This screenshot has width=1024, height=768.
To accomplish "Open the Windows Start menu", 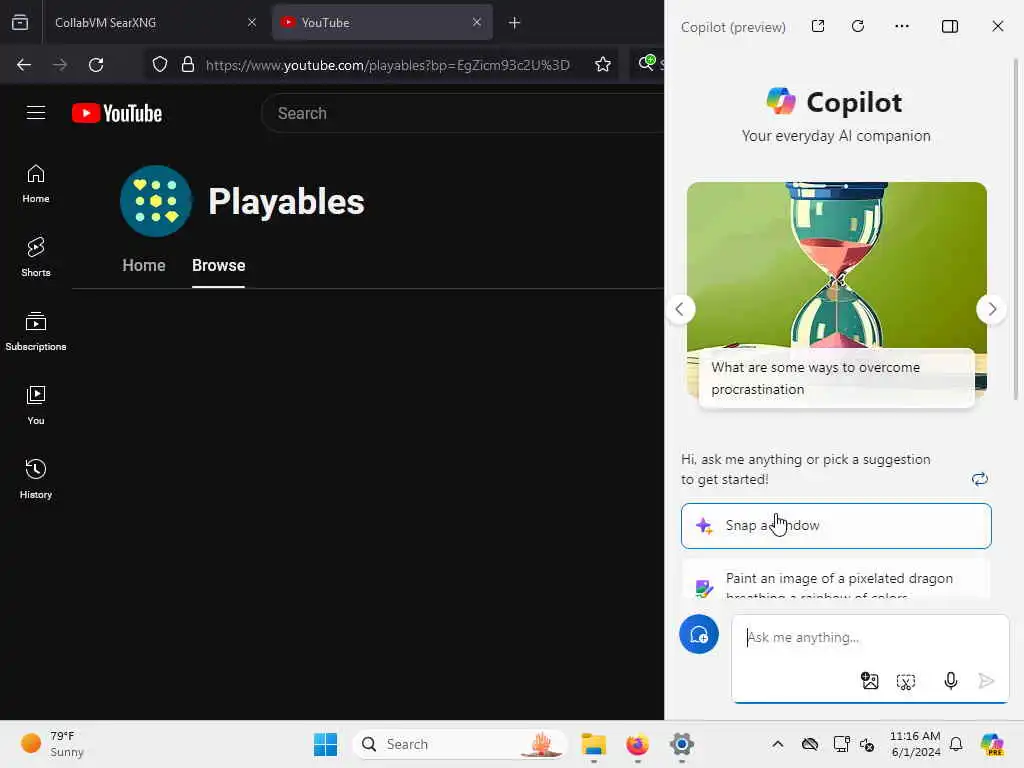I will point(325,744).
